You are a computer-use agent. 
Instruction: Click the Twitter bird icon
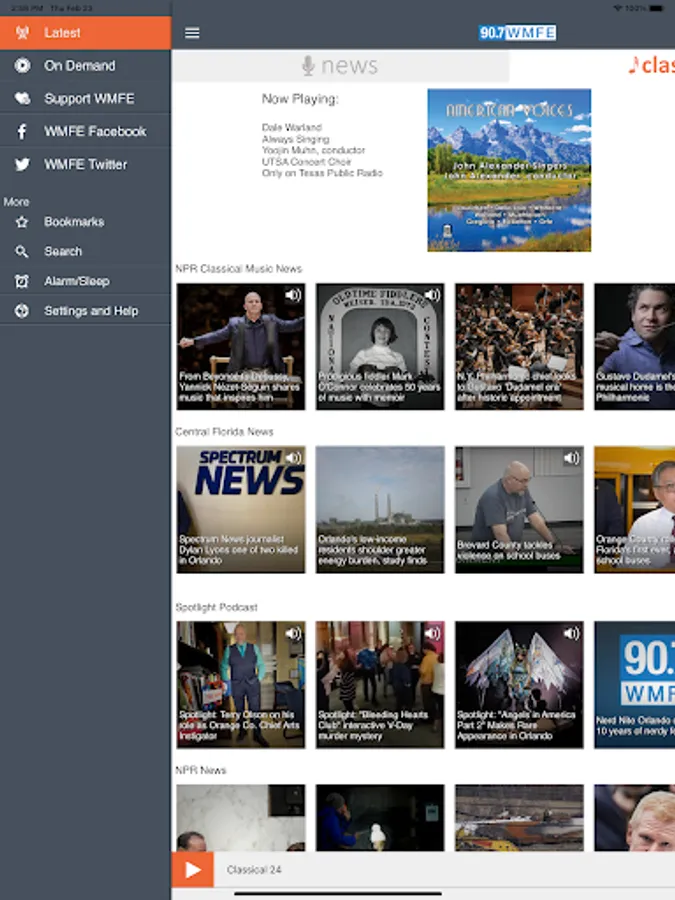22,164
